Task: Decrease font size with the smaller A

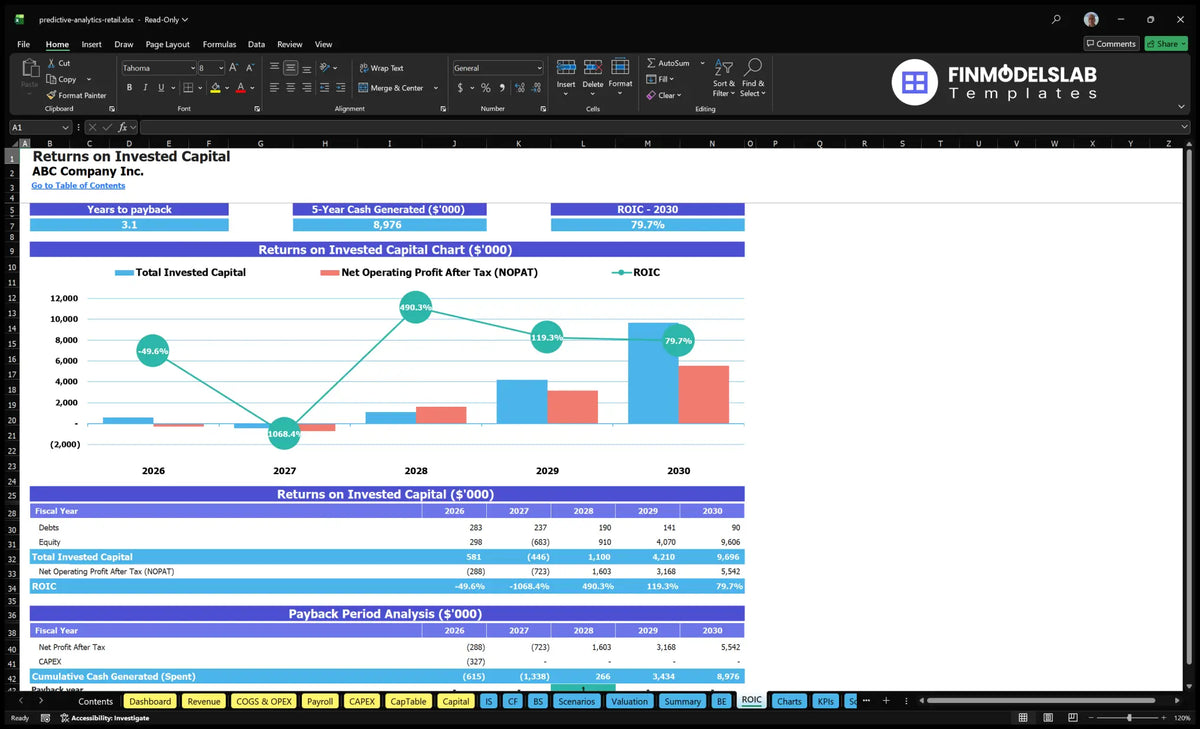Action: coord(250,68)
